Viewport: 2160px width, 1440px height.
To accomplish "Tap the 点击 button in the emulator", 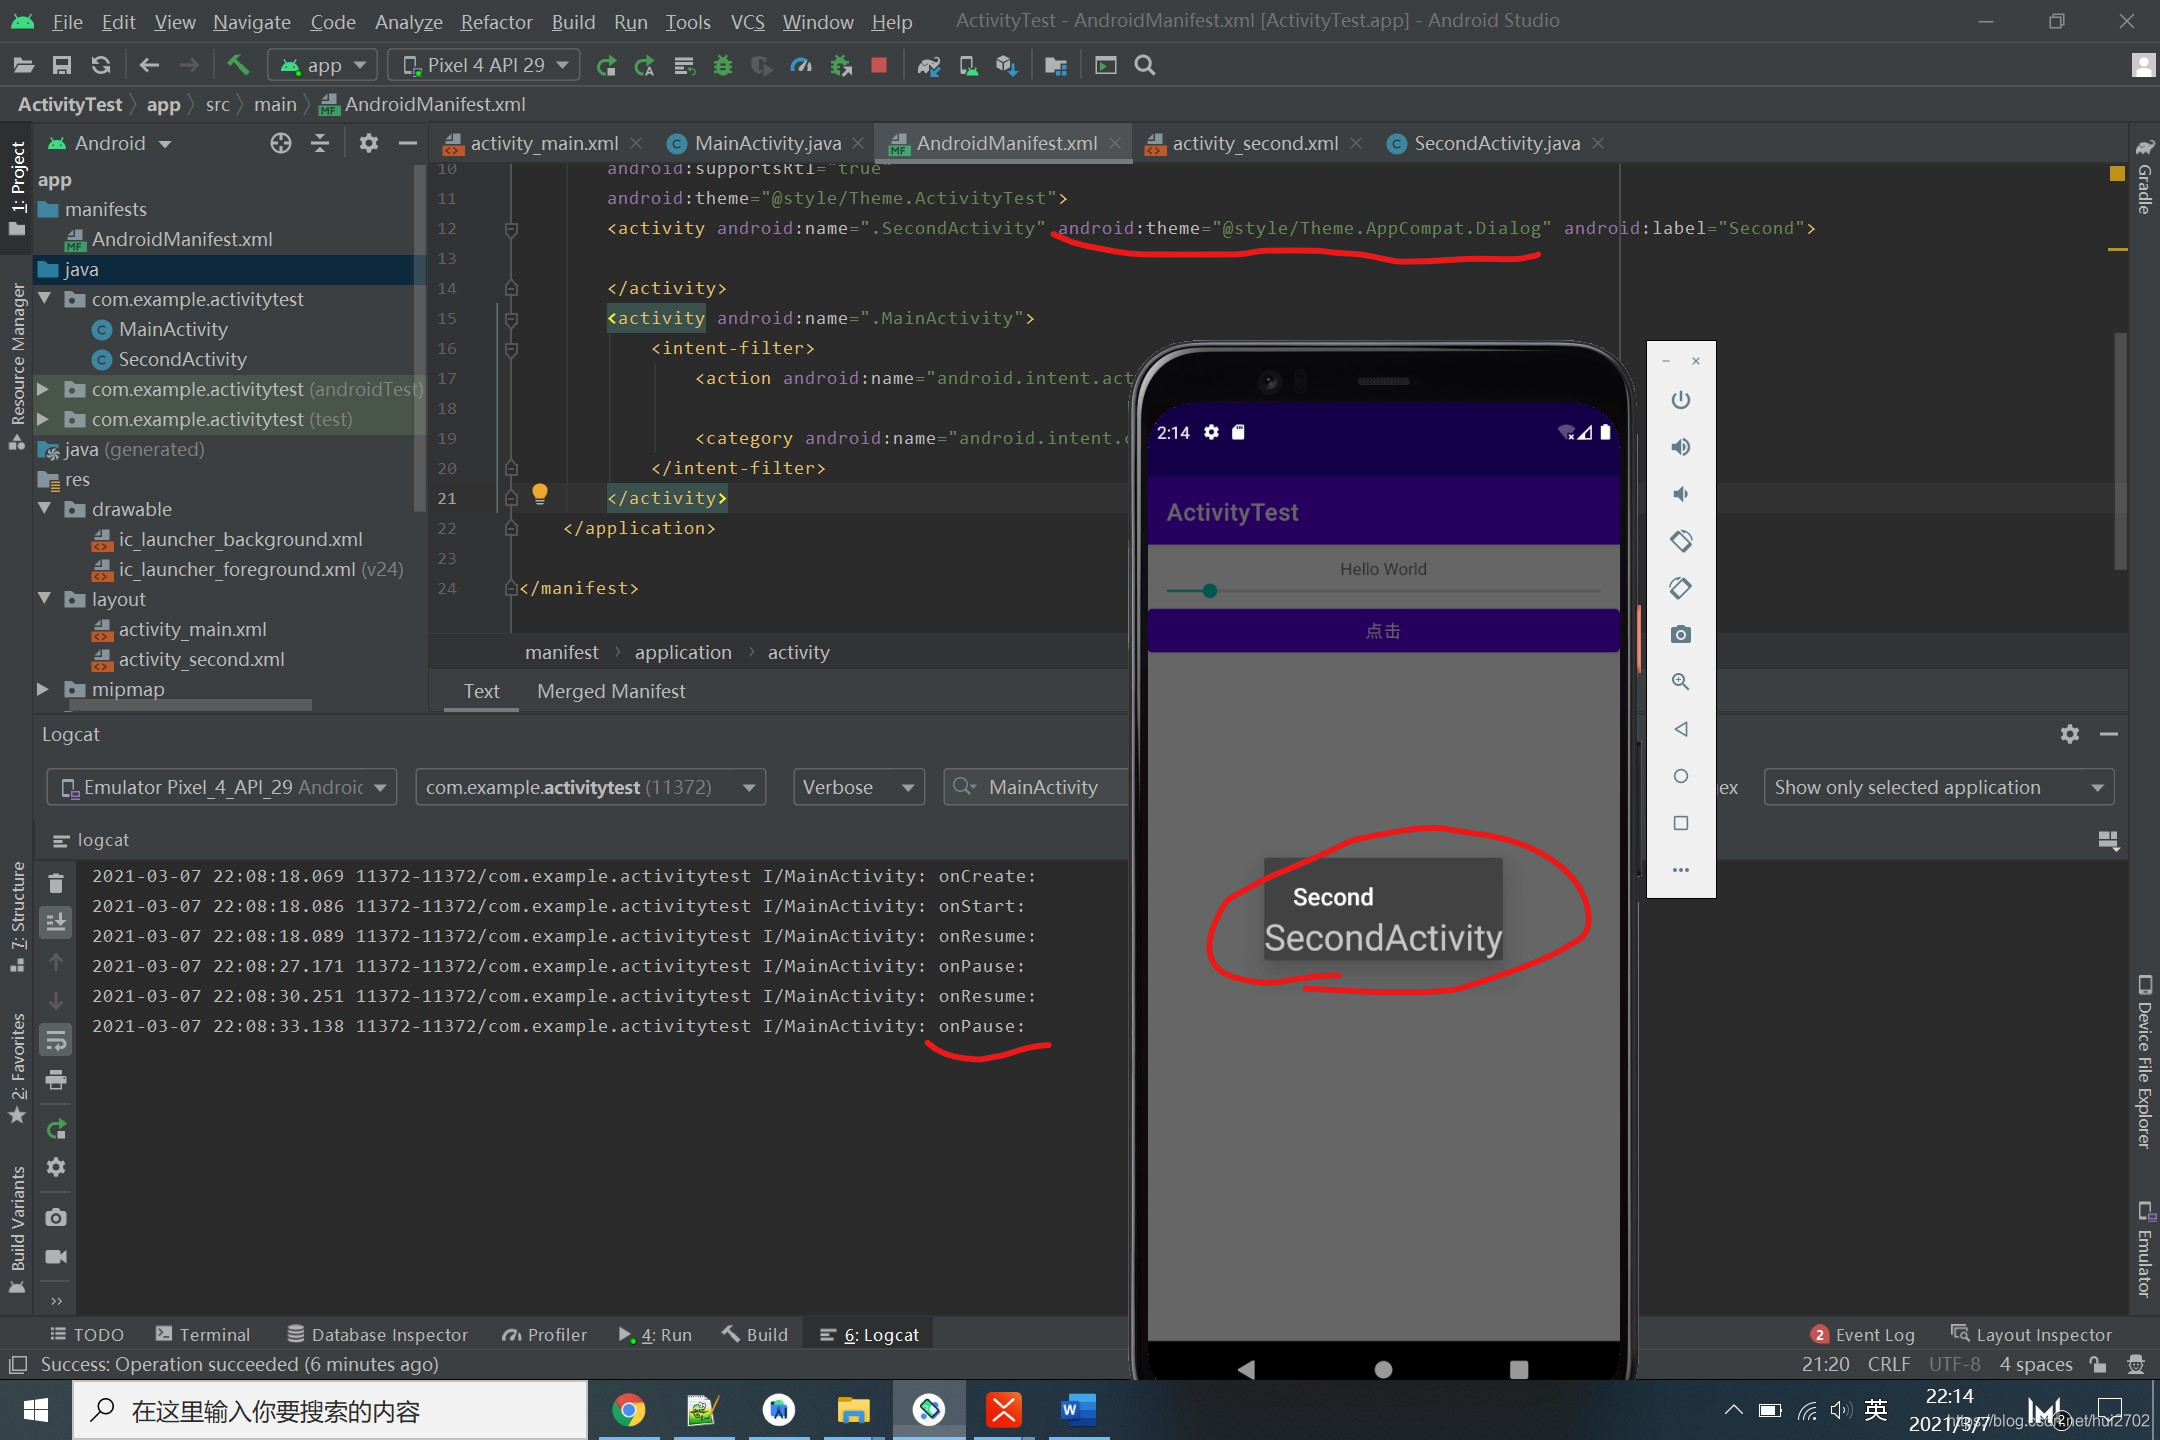I will [x=1383, y=631].
